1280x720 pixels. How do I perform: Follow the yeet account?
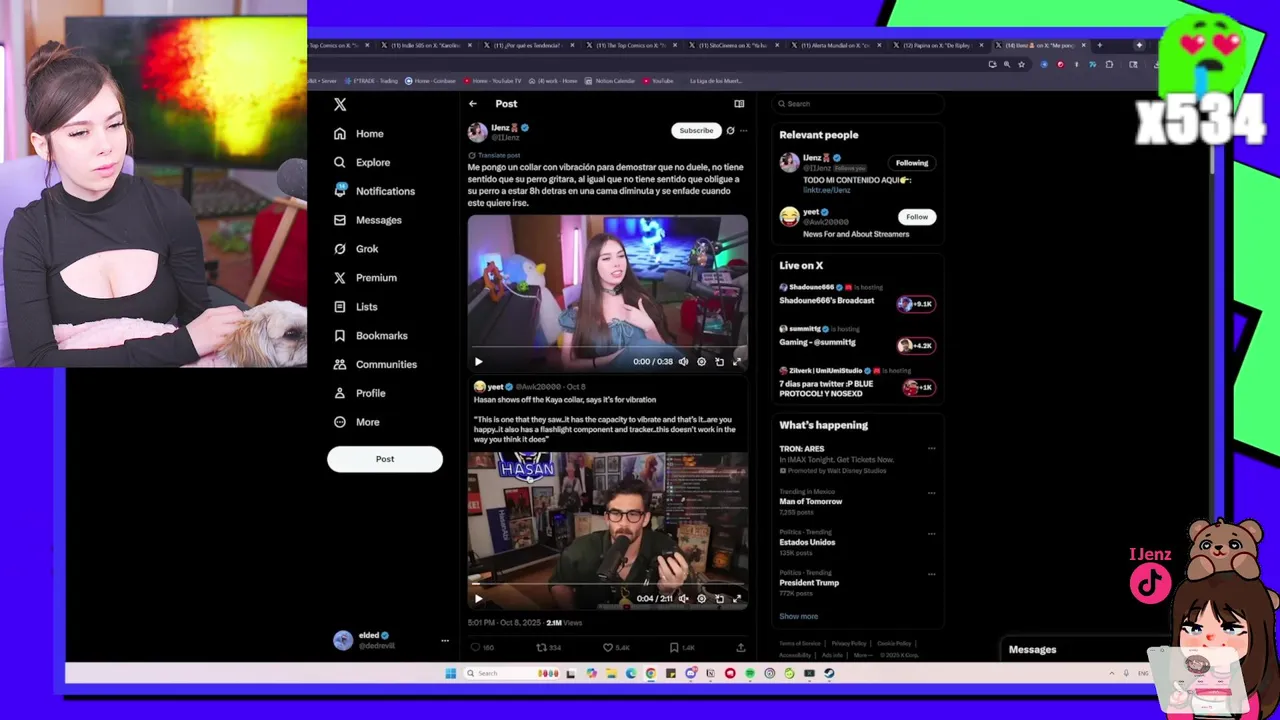(x=917, y=217)
